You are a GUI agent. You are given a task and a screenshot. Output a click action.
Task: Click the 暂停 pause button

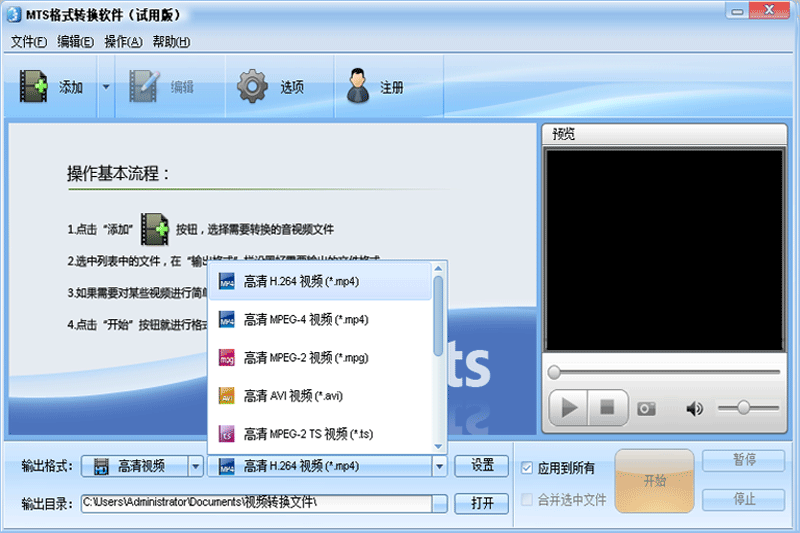click(743, 461)
